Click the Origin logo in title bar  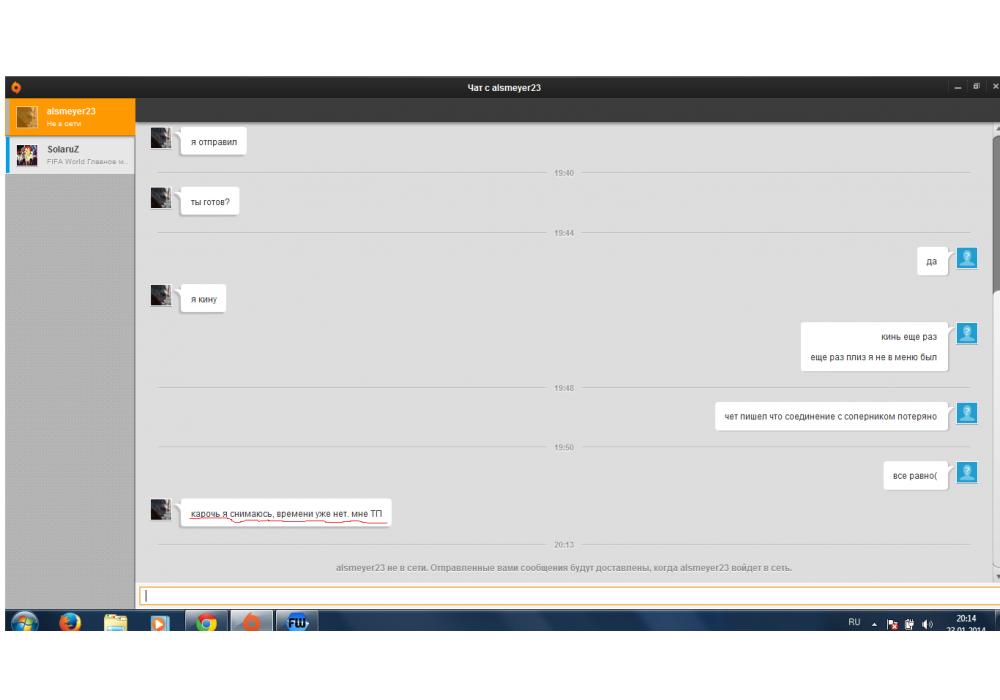pyautogui.click(x=16, y=87)
